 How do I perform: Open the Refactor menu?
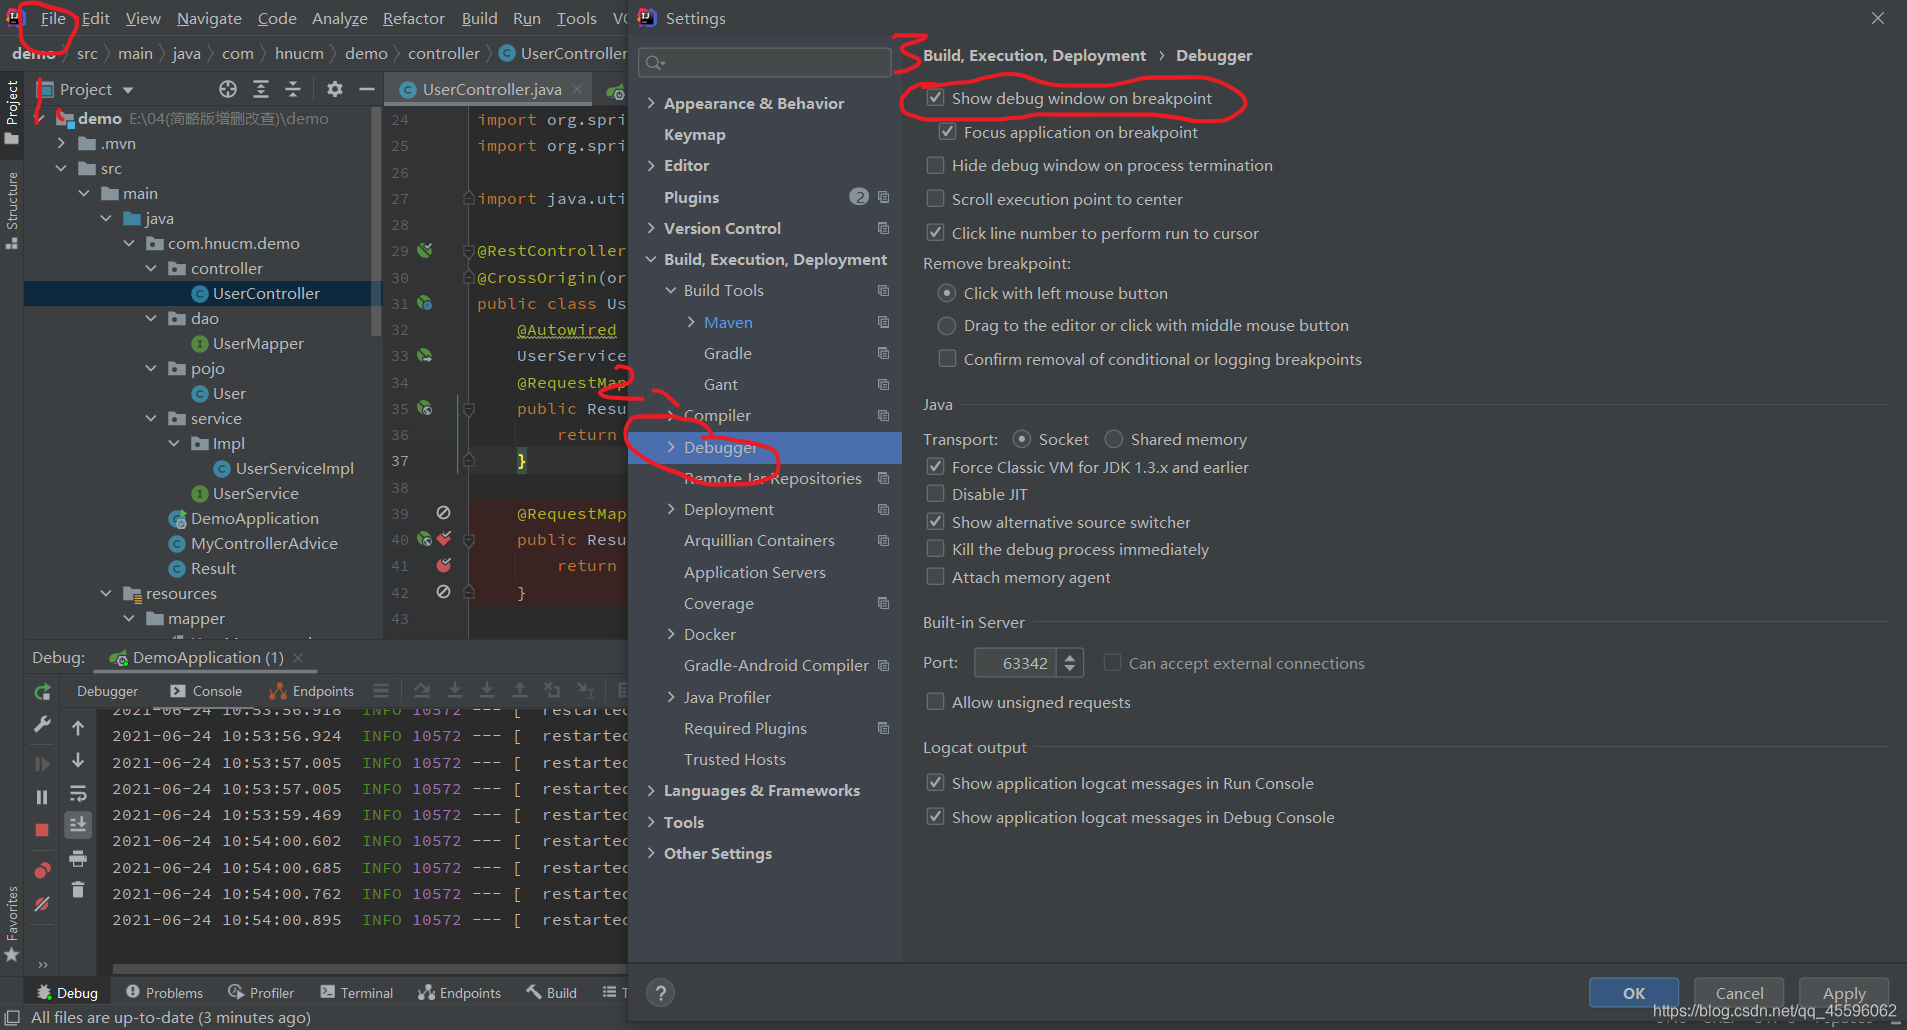(413, 18)
